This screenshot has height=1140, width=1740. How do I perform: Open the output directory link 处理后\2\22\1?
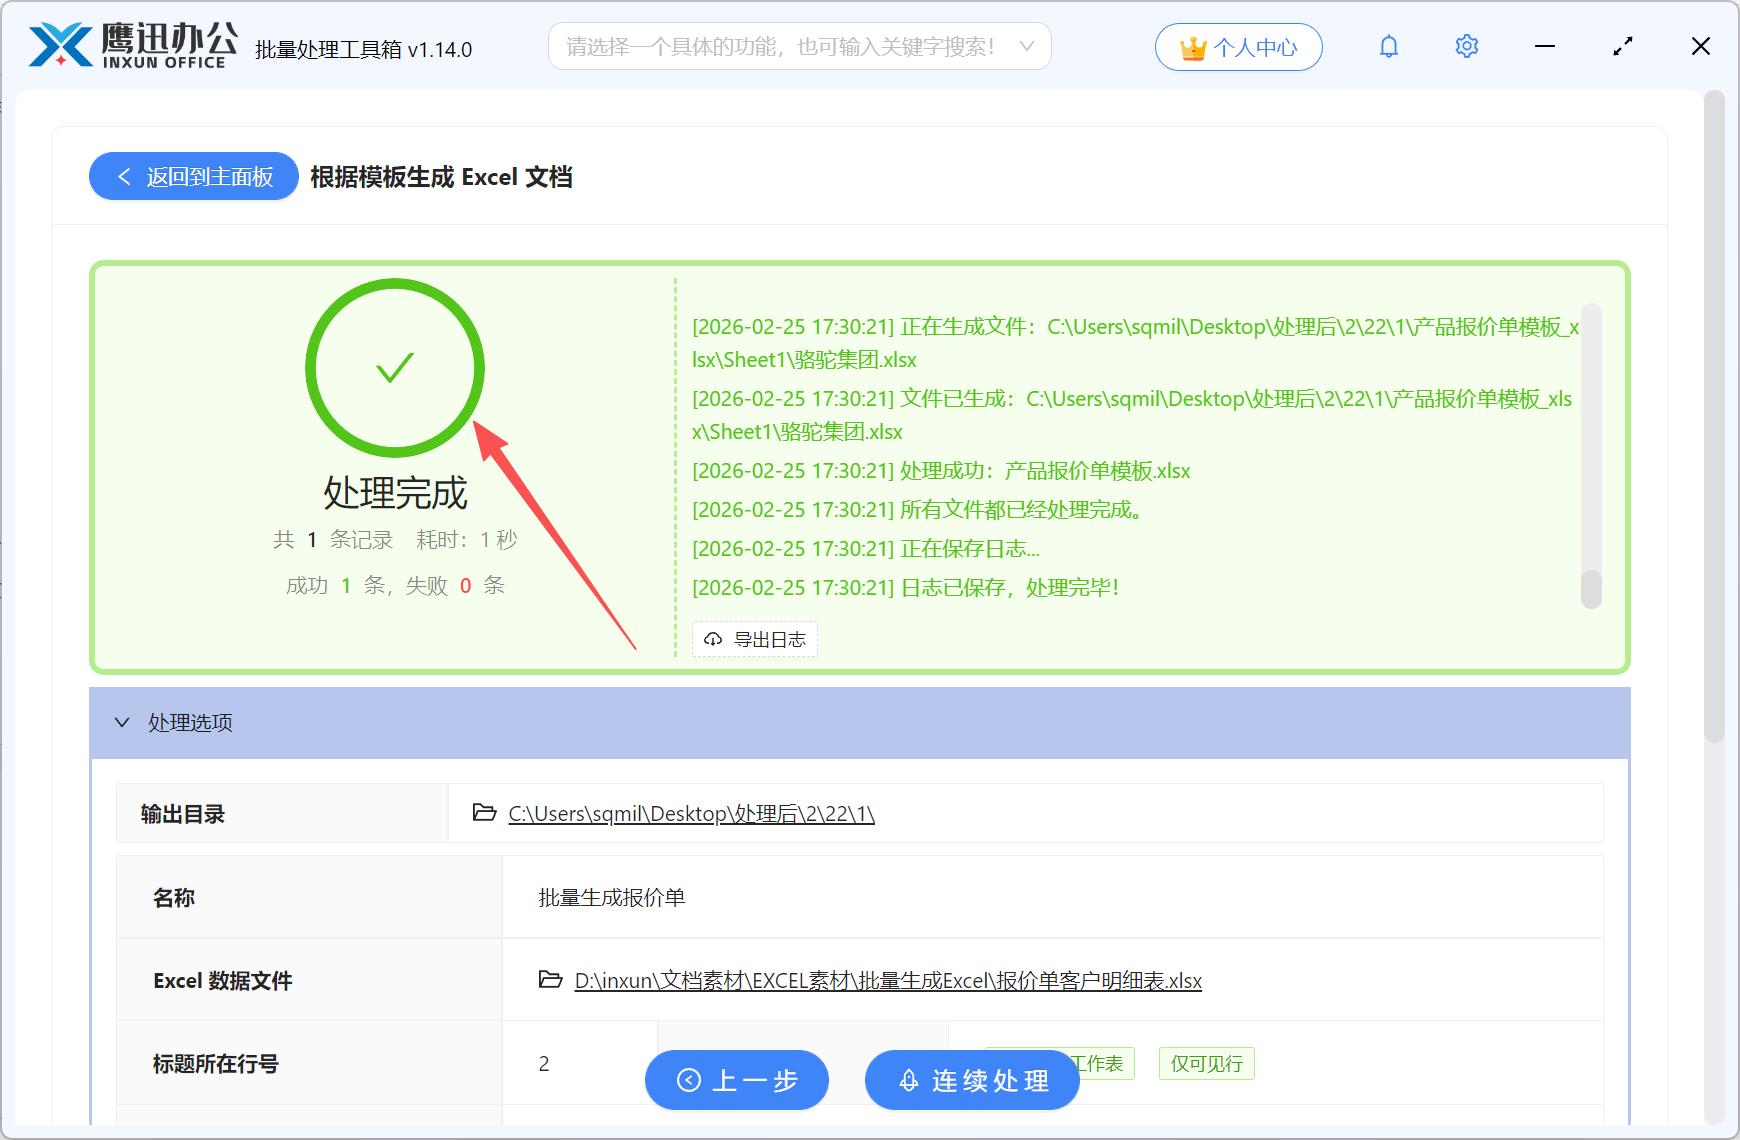click(x=690, y=813)
